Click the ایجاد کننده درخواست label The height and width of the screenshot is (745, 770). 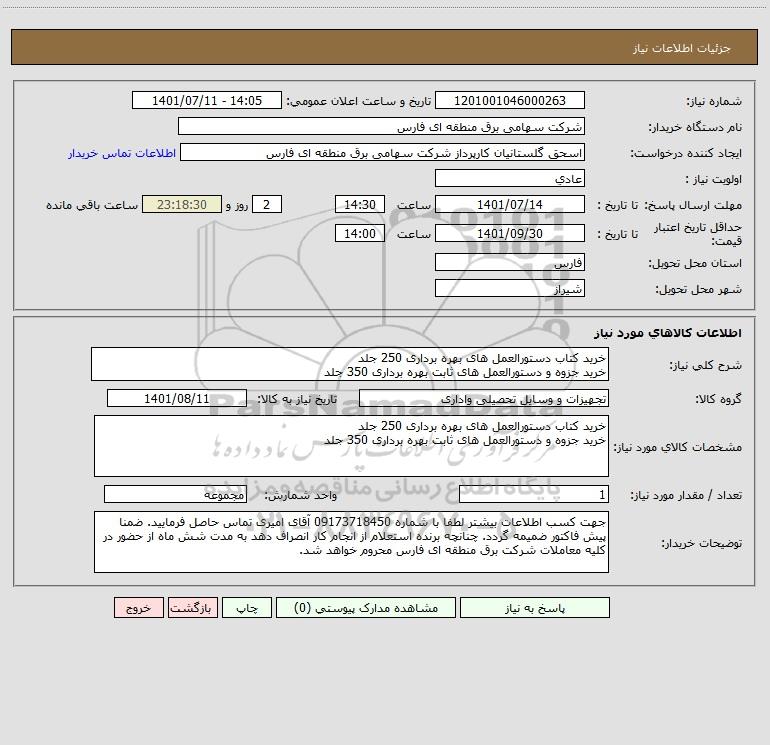[x=686, y=153]
